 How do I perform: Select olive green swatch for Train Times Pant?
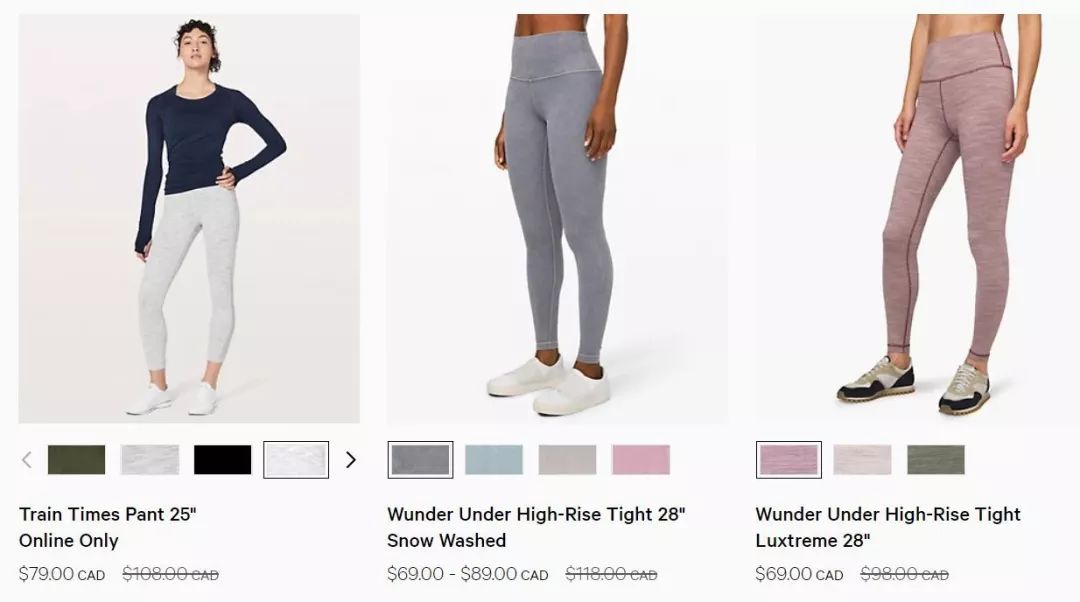pos(76,459)
